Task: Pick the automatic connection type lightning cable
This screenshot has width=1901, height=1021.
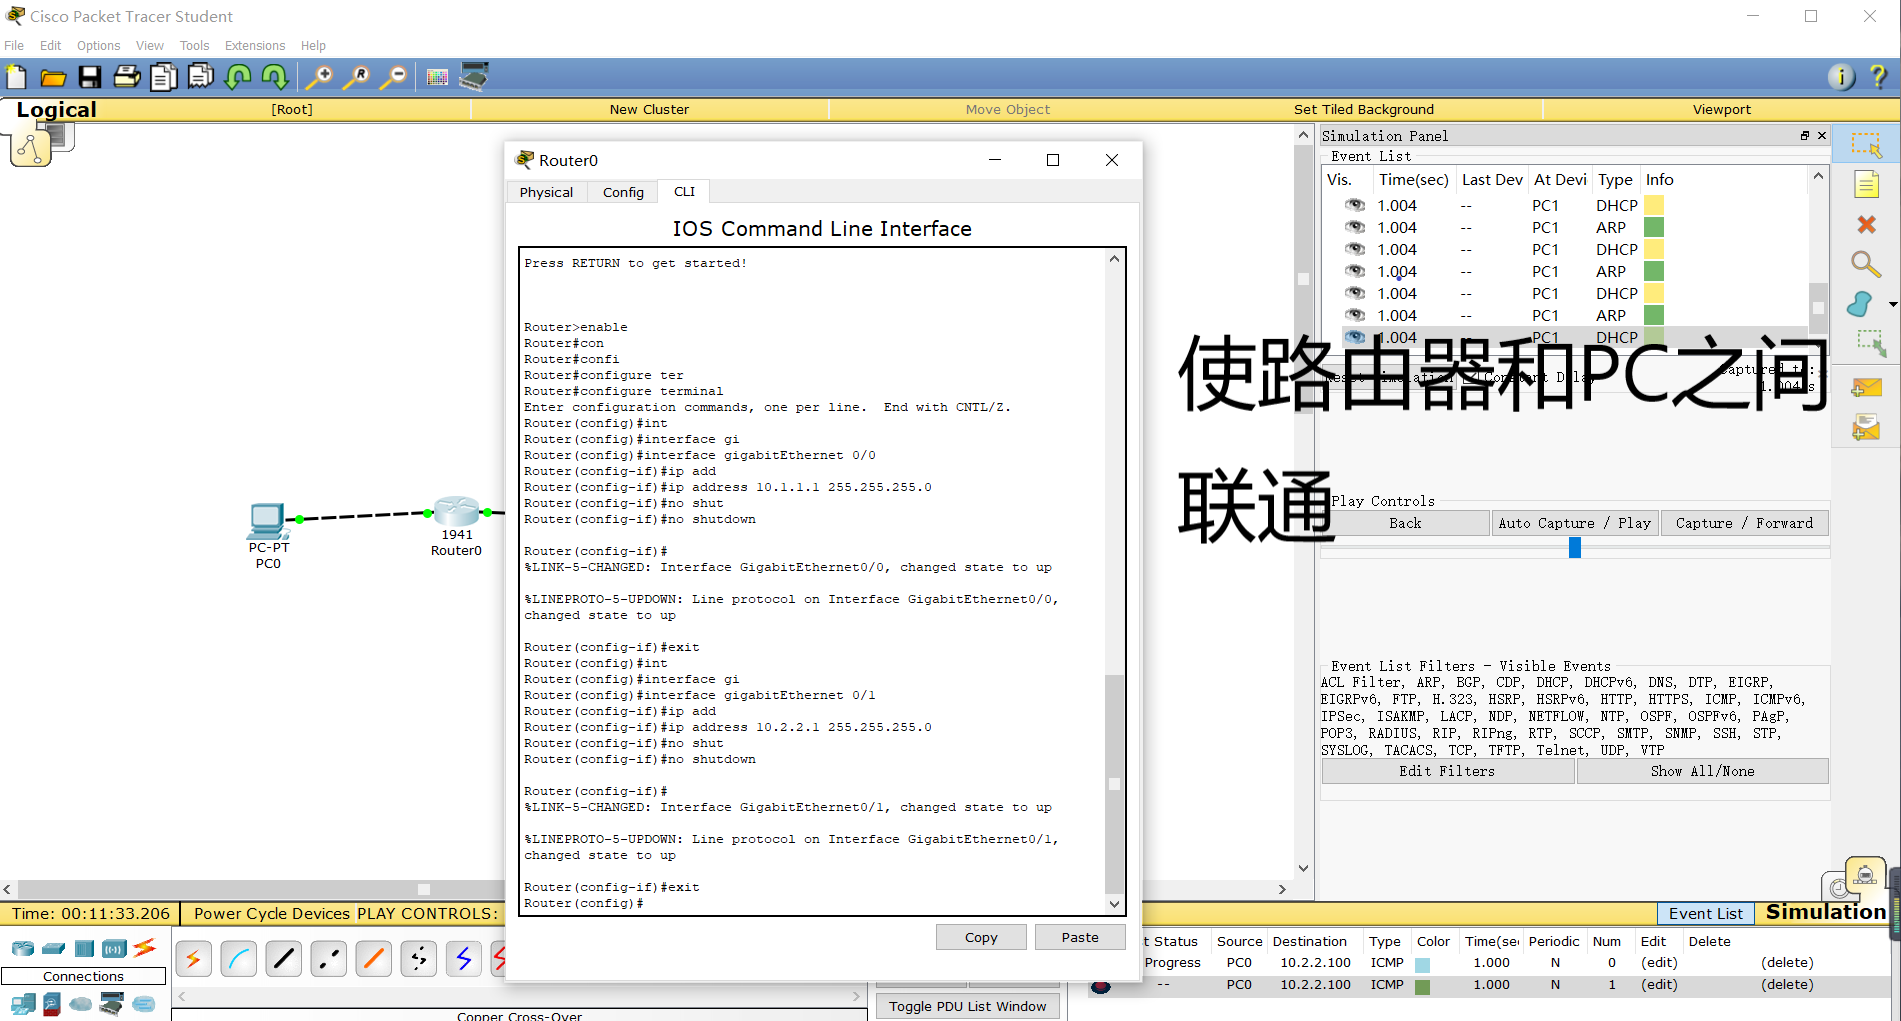Action: click(193, 959)
